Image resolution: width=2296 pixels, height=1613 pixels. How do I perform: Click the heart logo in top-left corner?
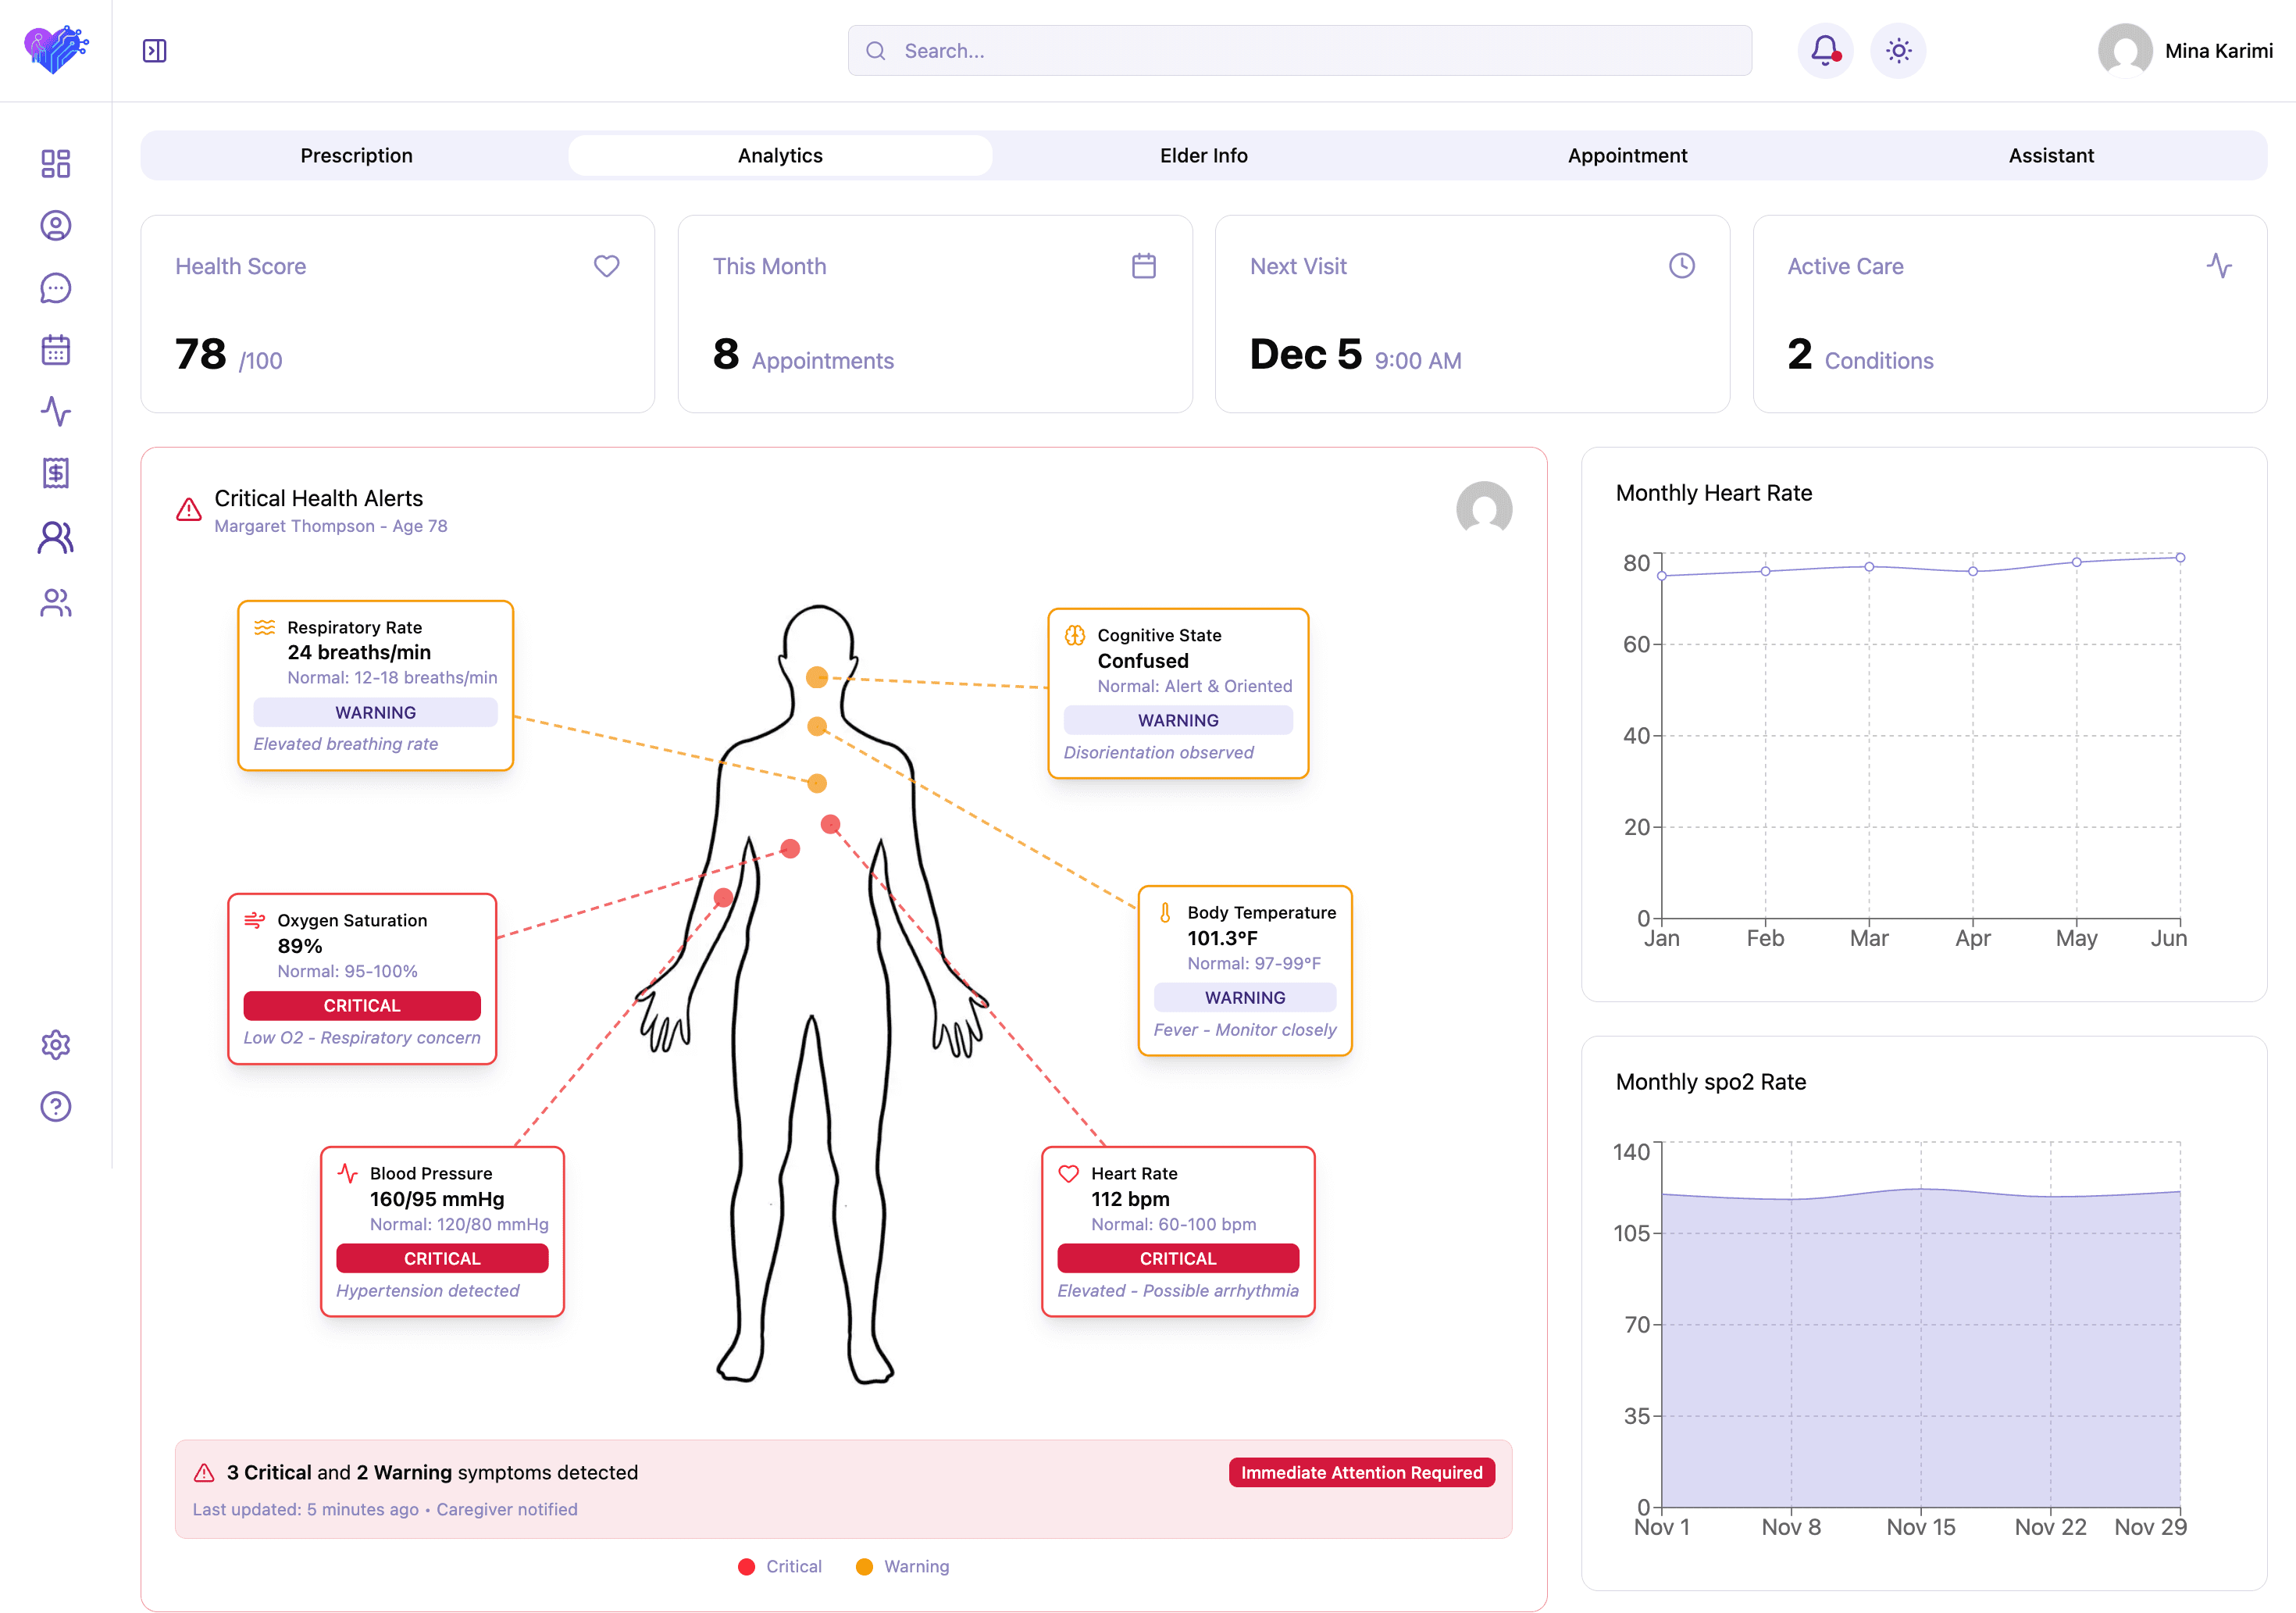pyautogui.click(x=56, y=50)
